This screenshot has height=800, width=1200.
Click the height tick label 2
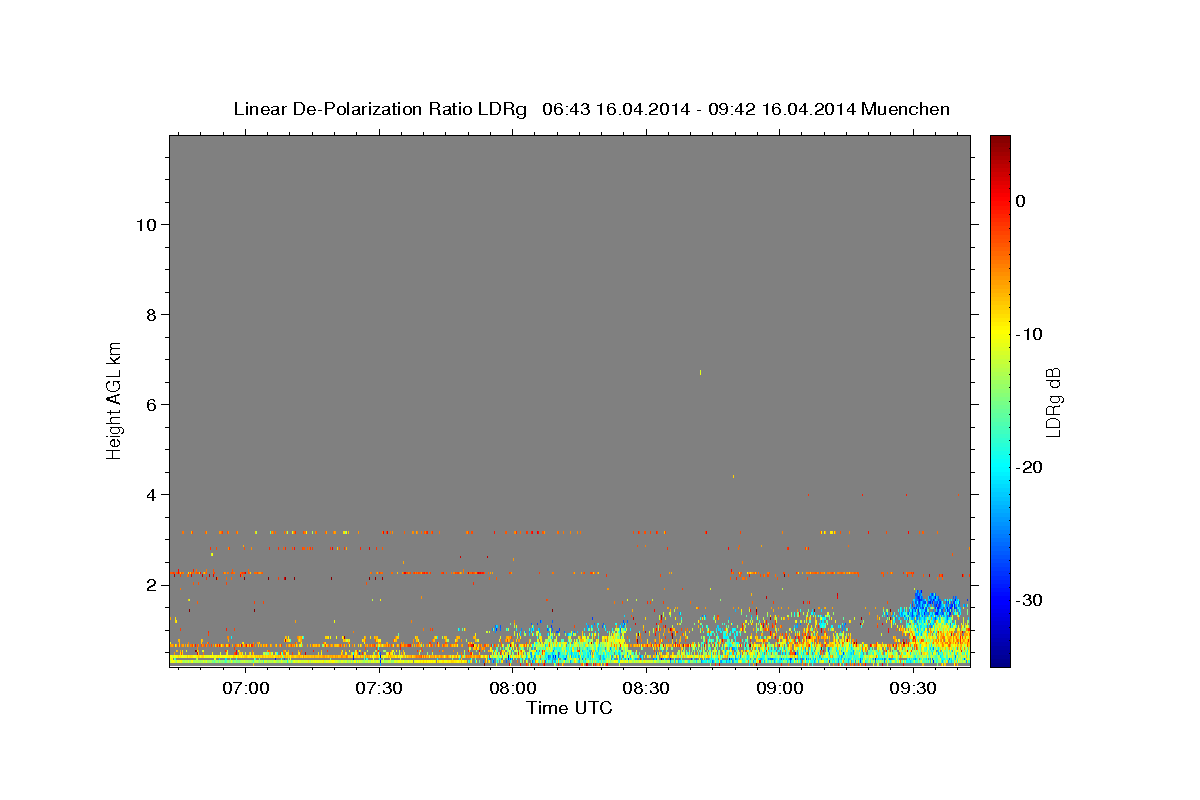tap(152, 584)
